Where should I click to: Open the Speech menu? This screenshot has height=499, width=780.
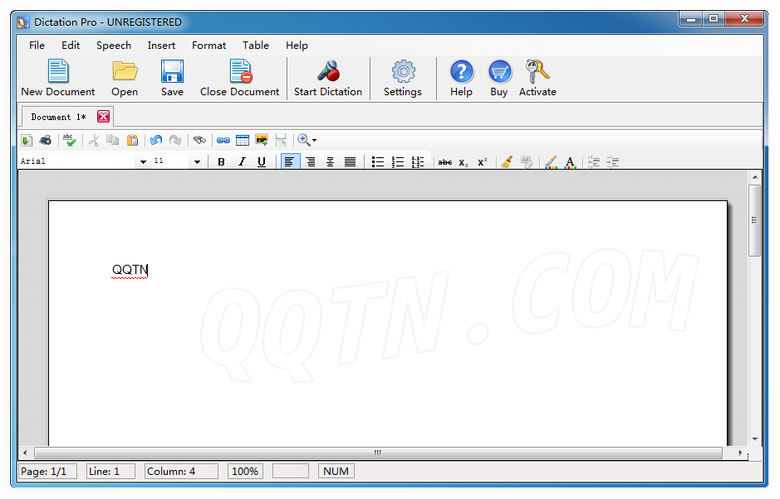[113, 45]
